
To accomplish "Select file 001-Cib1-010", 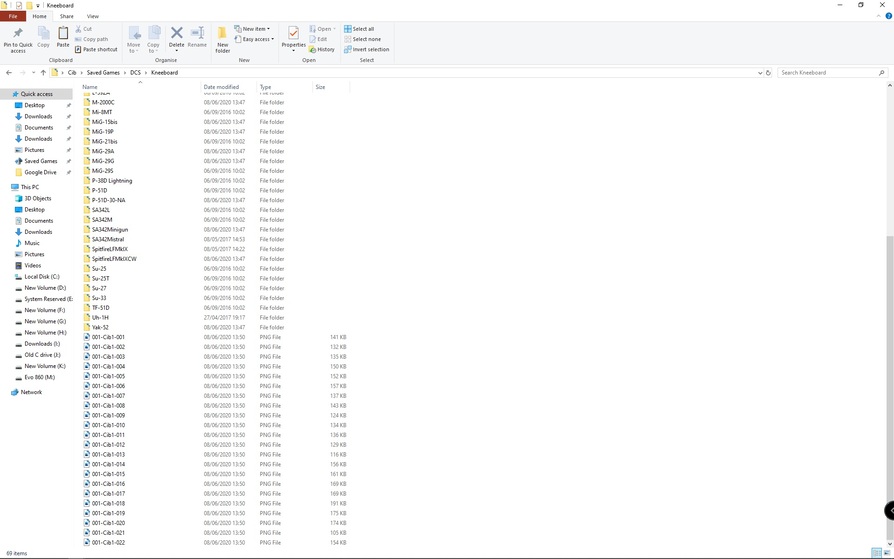I will pos(108,425).
